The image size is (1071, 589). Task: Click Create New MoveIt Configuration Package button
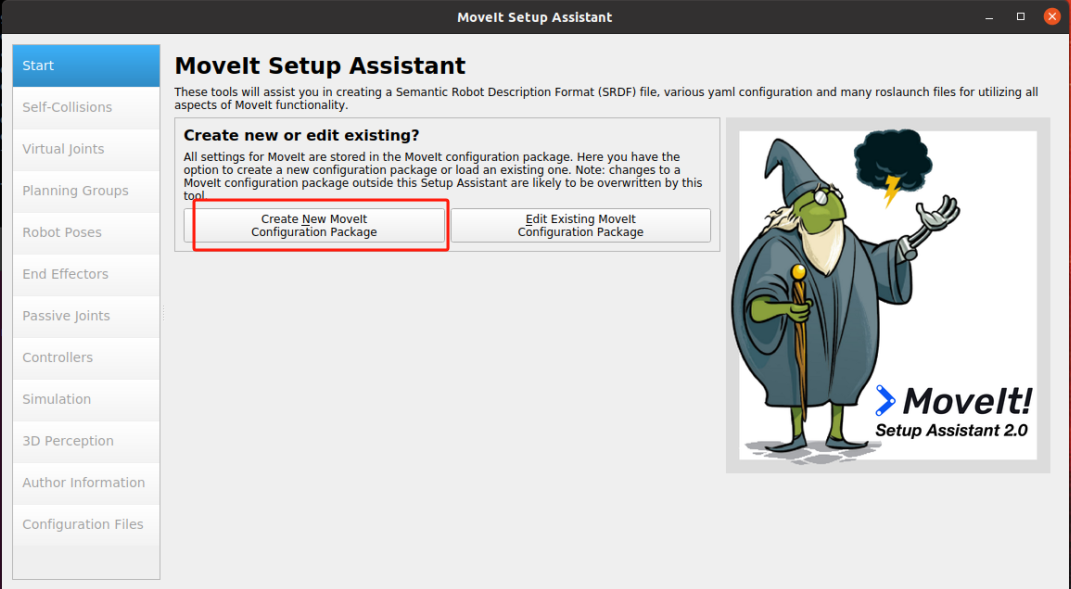[314, 225]
